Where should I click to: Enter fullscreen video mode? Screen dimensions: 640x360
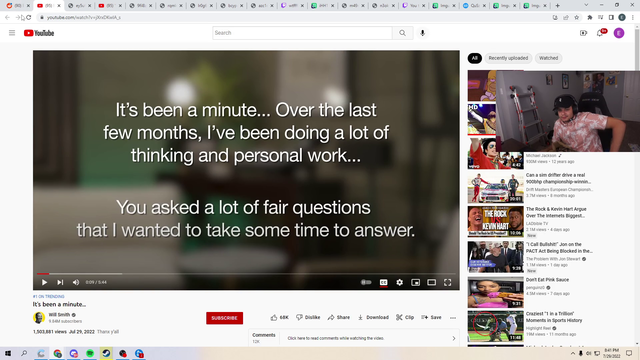(x=447, y=282)
